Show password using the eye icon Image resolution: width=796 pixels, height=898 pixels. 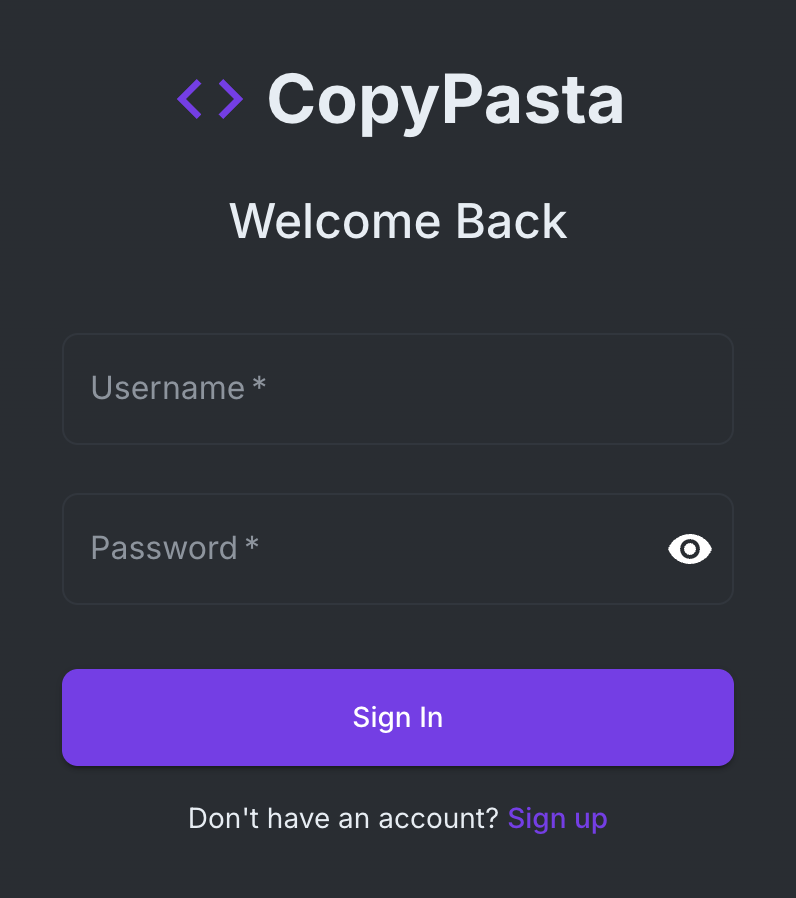[689, 549]
